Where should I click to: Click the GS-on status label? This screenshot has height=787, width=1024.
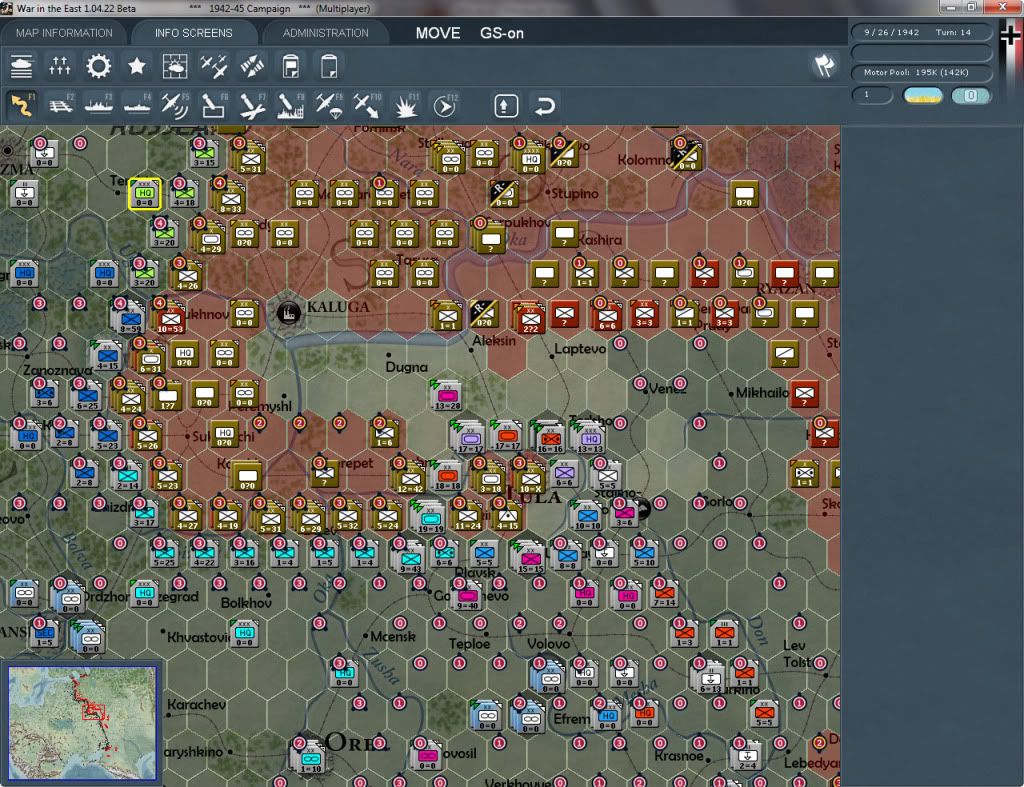502,33
